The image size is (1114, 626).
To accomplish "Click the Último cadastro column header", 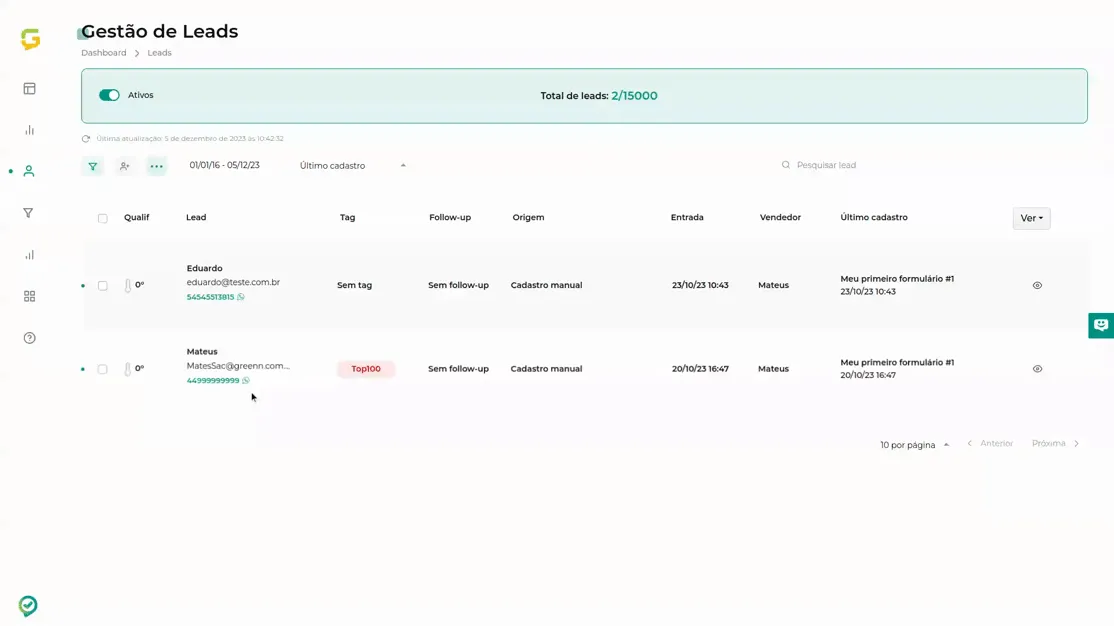I will [x=874, y=217].
